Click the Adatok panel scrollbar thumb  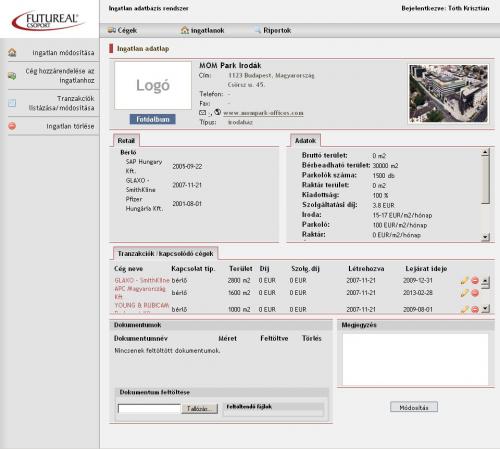(485, 180)
